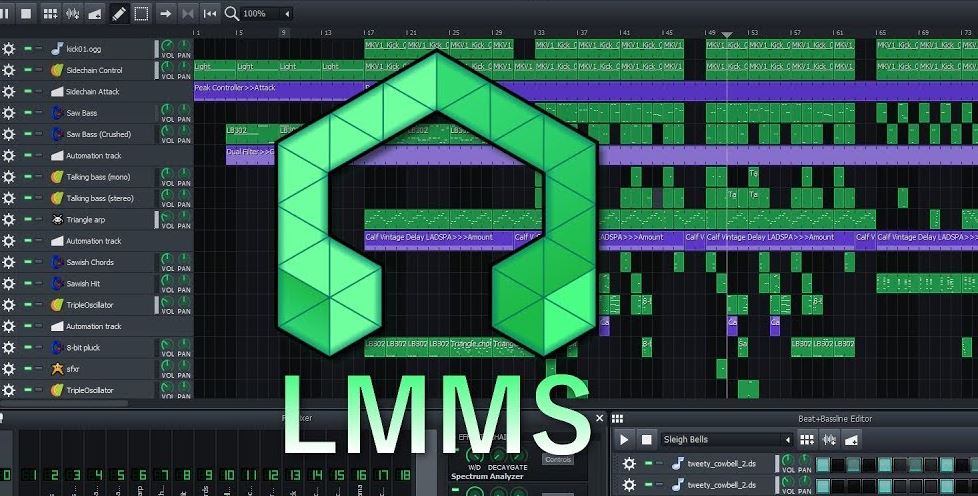
Task: Click the sfxr star instrument icon
Action: 57,369
